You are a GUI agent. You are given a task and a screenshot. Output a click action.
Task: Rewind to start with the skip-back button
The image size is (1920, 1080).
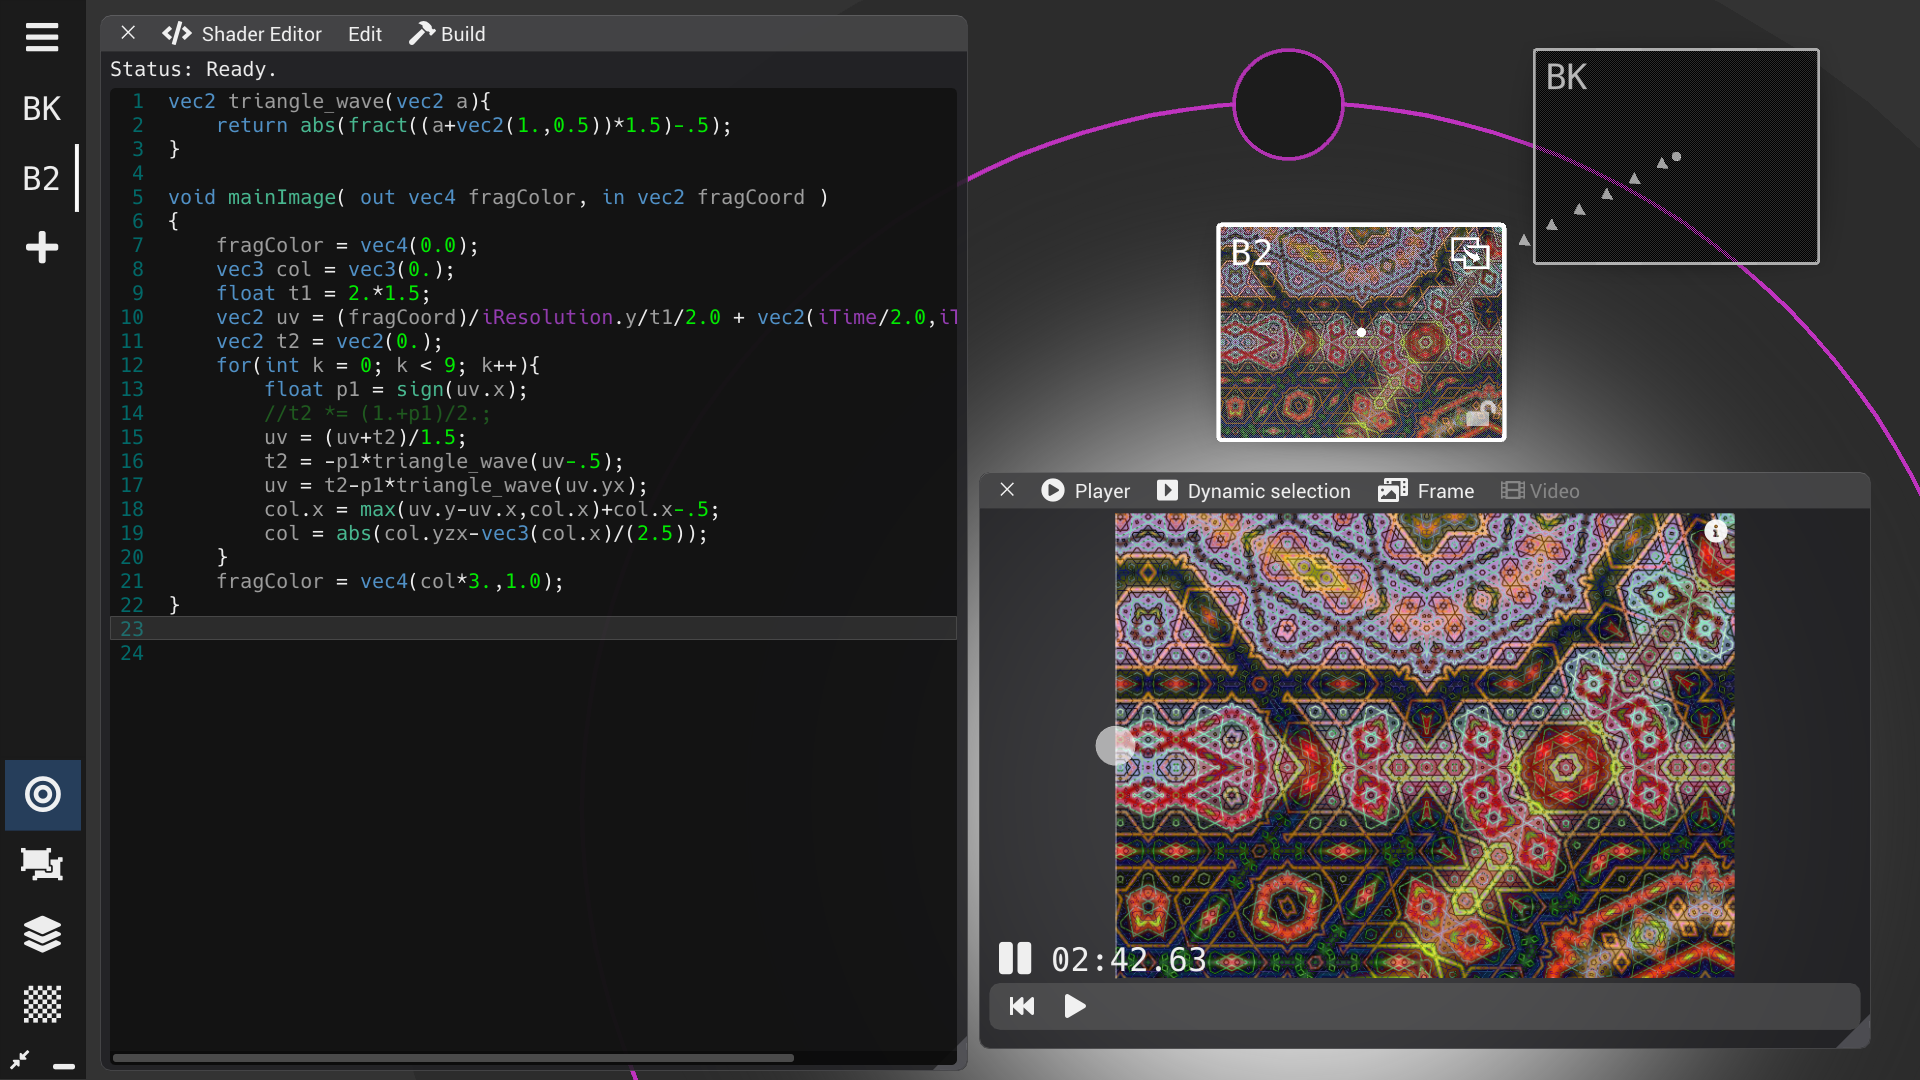pos(1021,1006)
